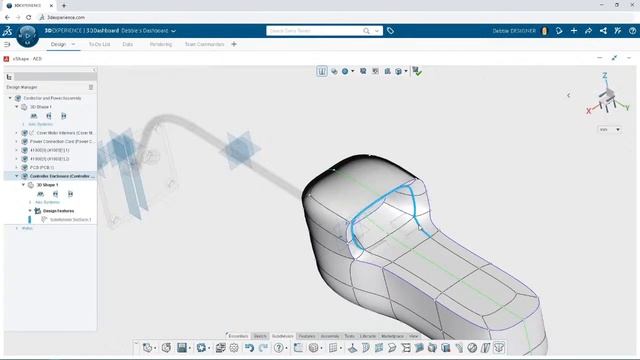Expand the PCB tree node
The width and height of the screenshot is (640, 360).
pyautogui.click(x=17, y=168)
